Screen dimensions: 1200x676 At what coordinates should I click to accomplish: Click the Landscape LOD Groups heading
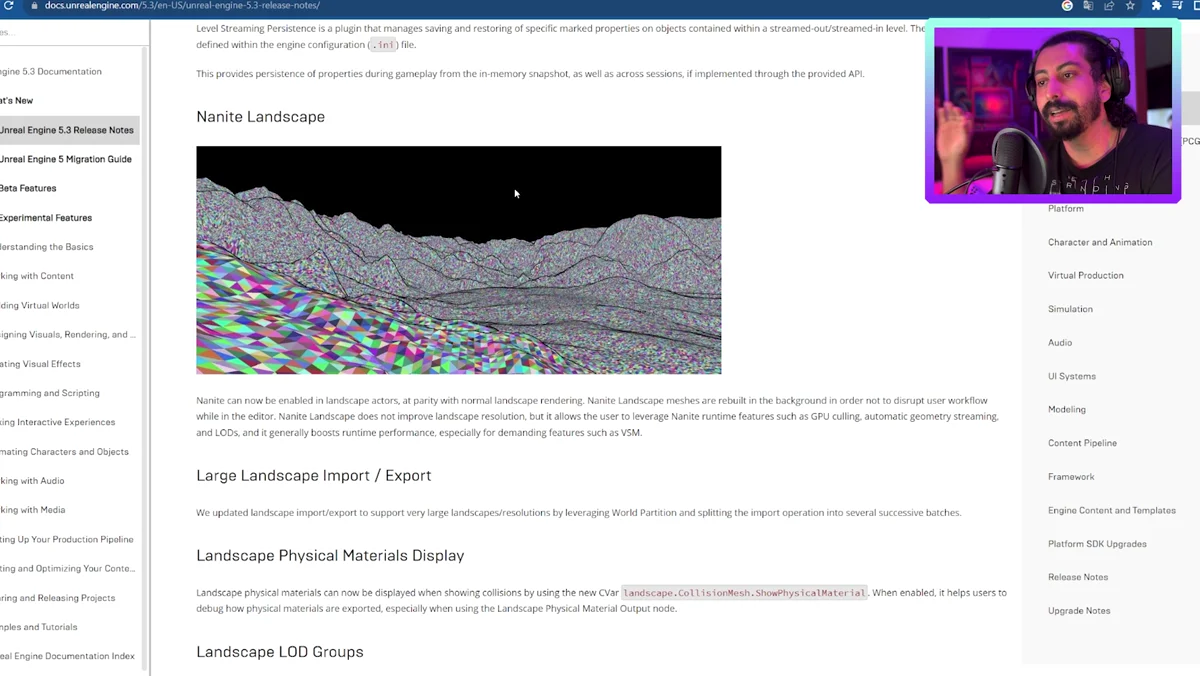click(280, 652)
